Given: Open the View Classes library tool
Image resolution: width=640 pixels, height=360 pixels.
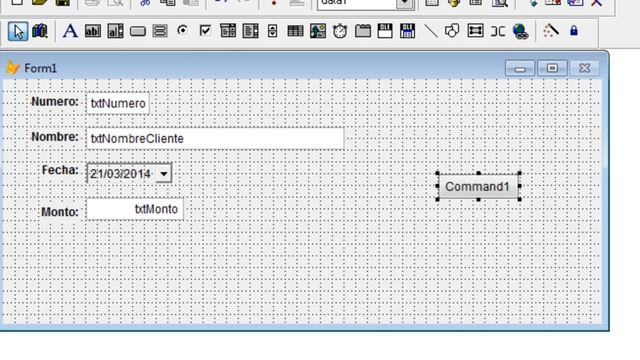Looking at the screenshot, I should point(40,31).
